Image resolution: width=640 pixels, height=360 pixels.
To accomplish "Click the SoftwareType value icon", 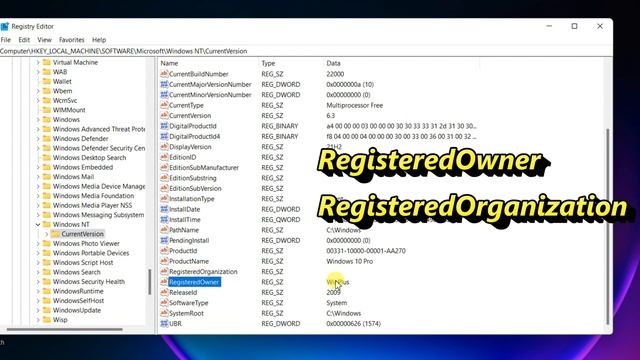I will pyautogui.click(x=164, y=303).
